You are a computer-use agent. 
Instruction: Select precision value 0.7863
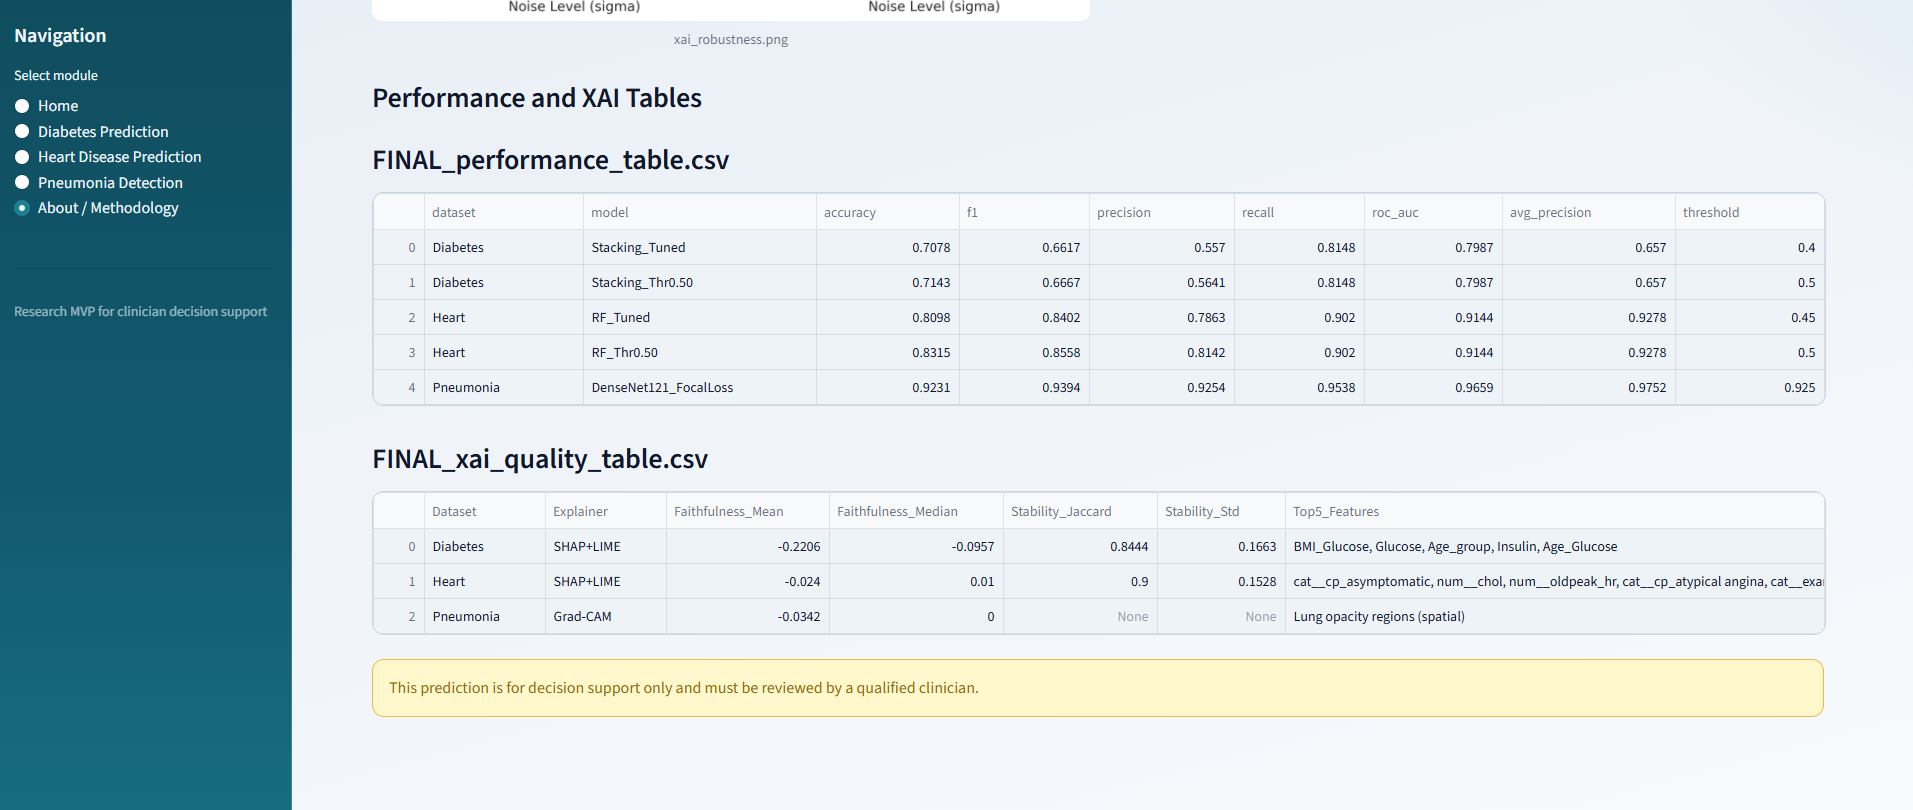point(1161,317)
